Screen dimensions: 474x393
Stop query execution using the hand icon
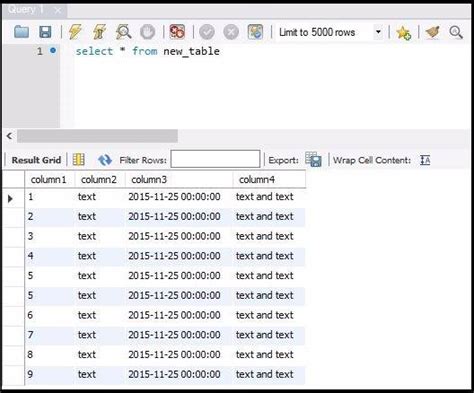pyautogui.click(x=147, y=32)
